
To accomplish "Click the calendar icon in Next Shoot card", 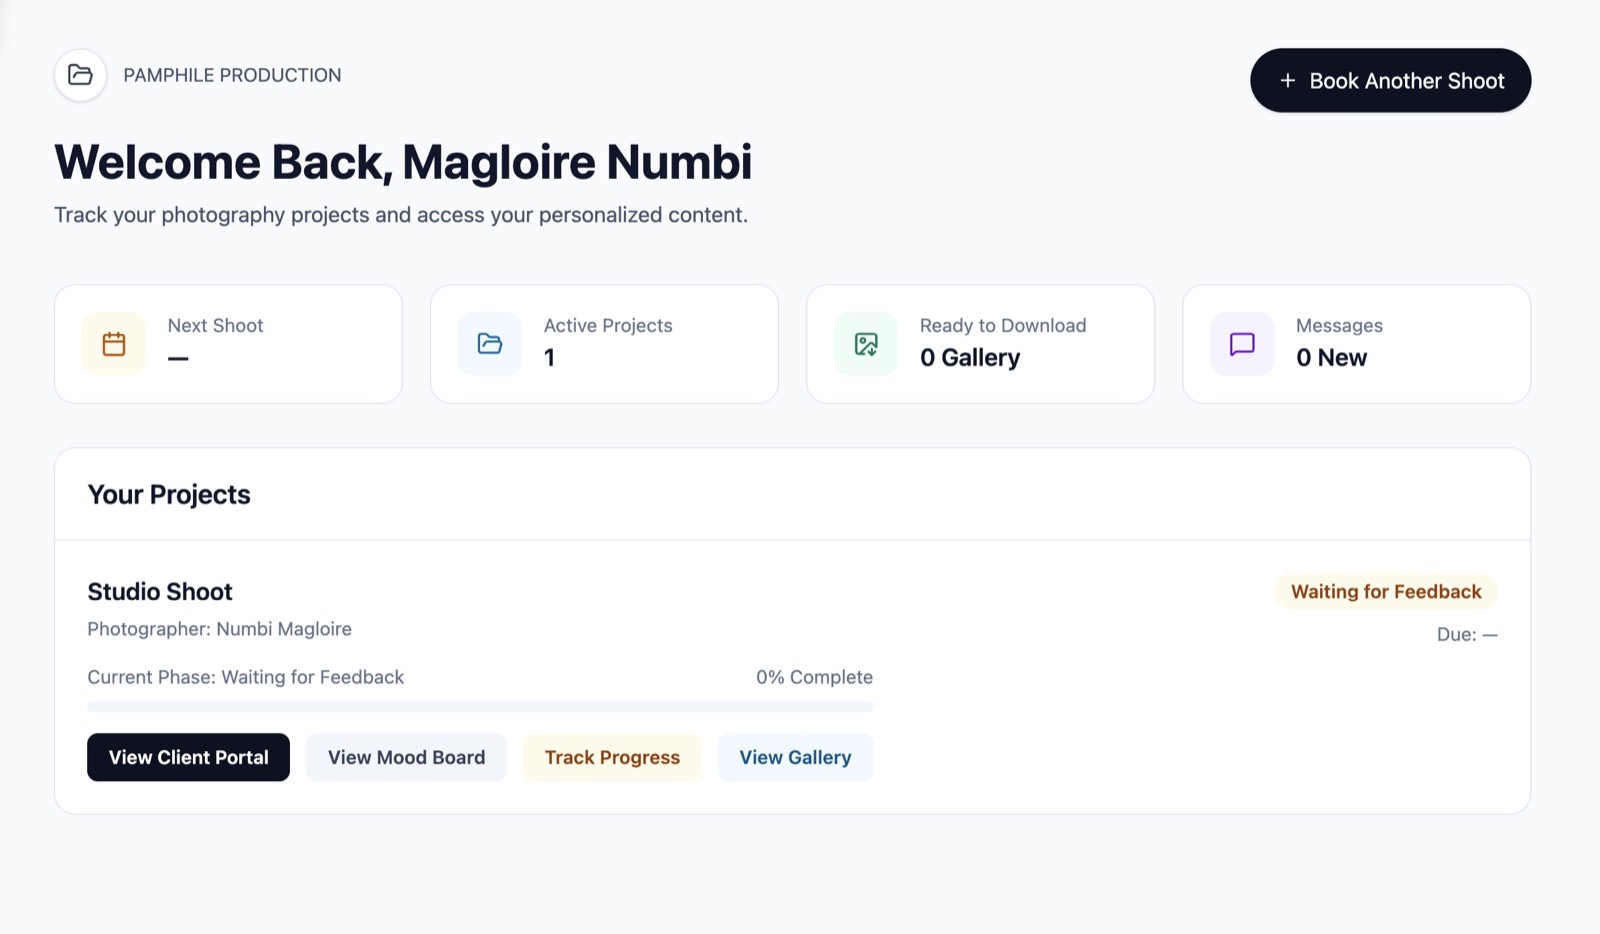I will pos(114,344).
